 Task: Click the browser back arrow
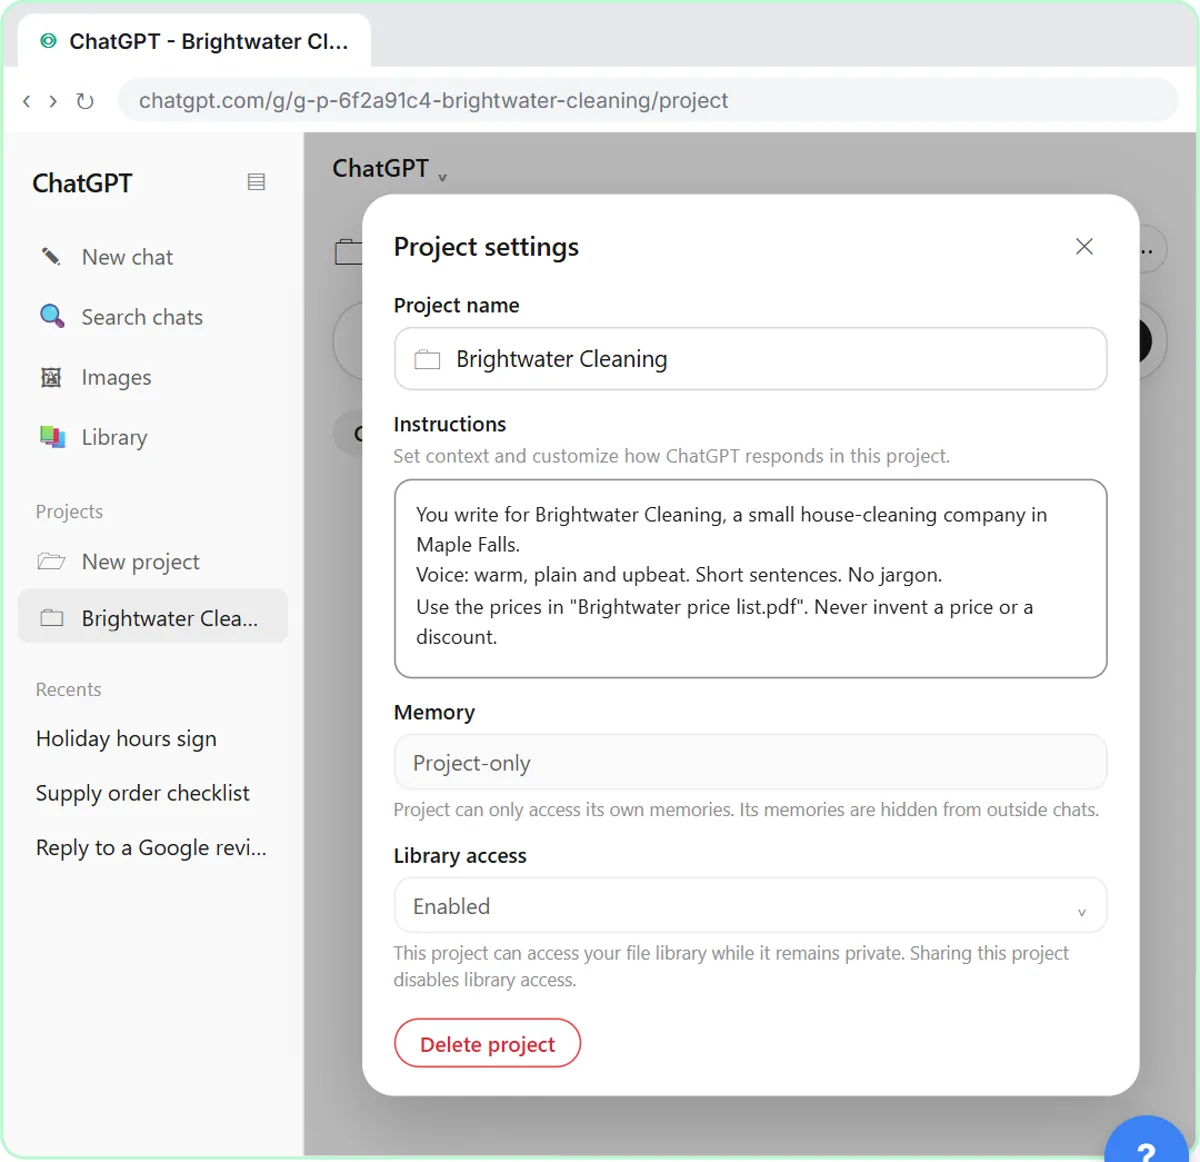point(26,101)
